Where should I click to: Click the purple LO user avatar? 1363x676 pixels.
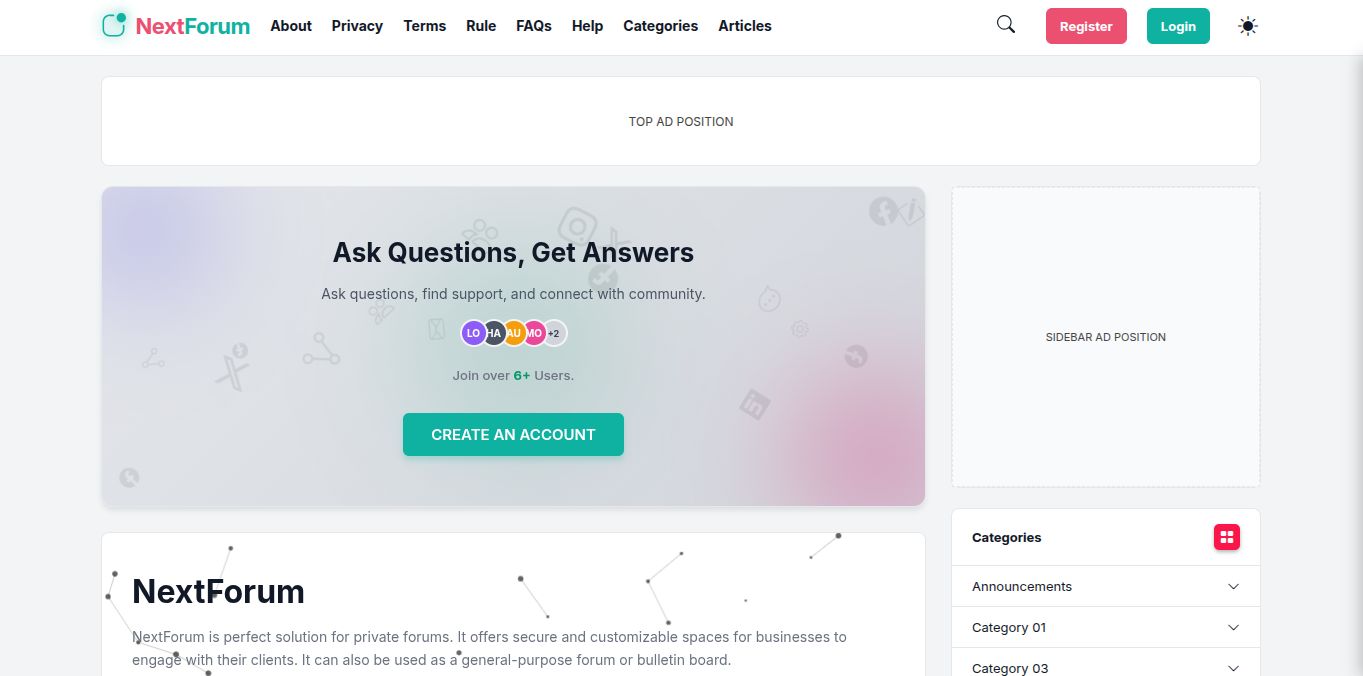[x=473, y=333]
